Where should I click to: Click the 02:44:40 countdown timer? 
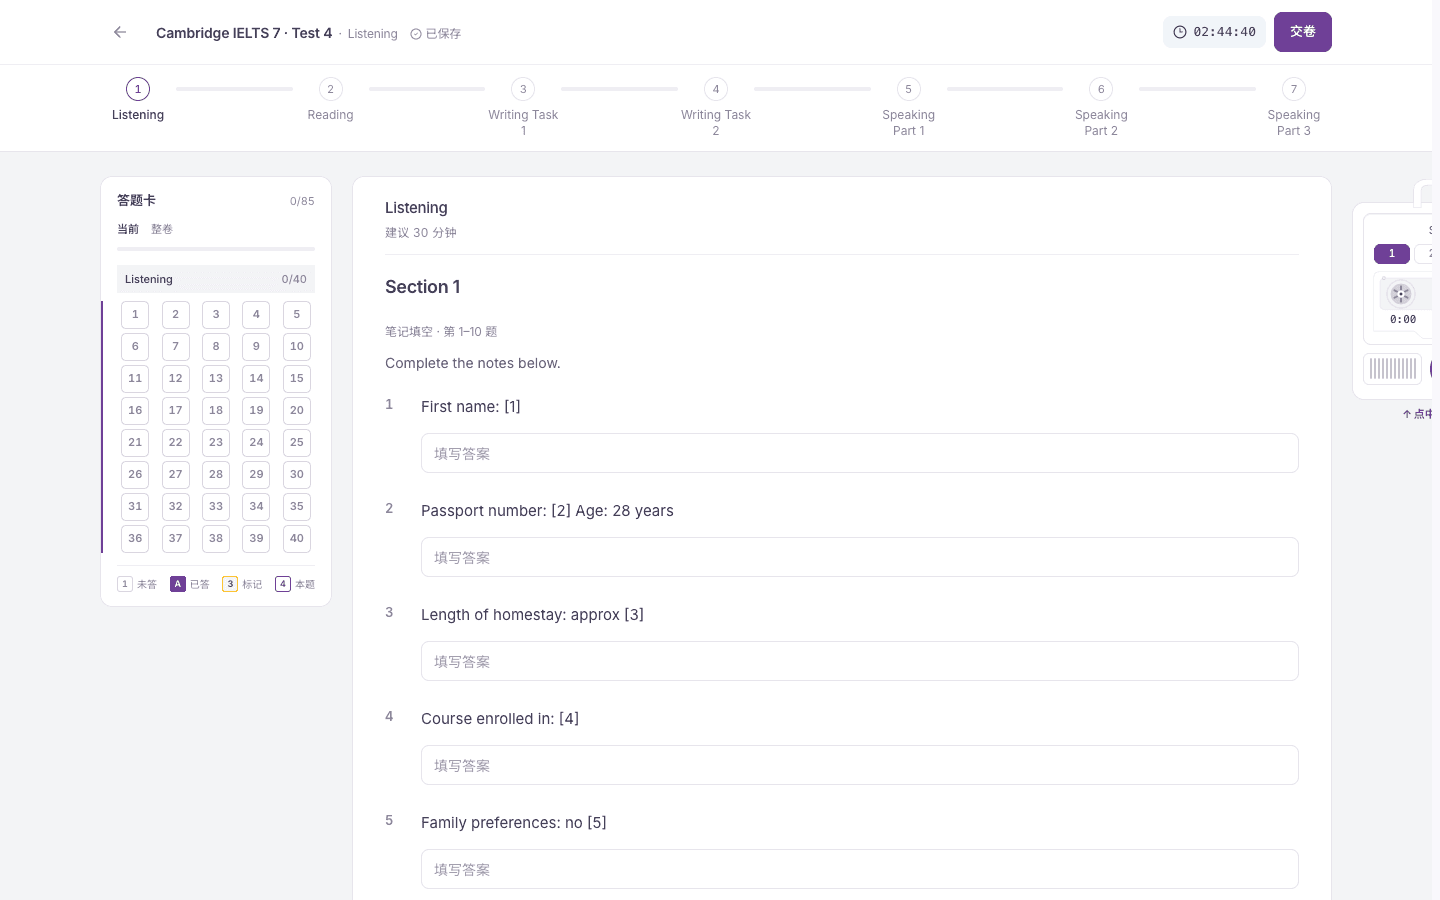point(1214,32)
